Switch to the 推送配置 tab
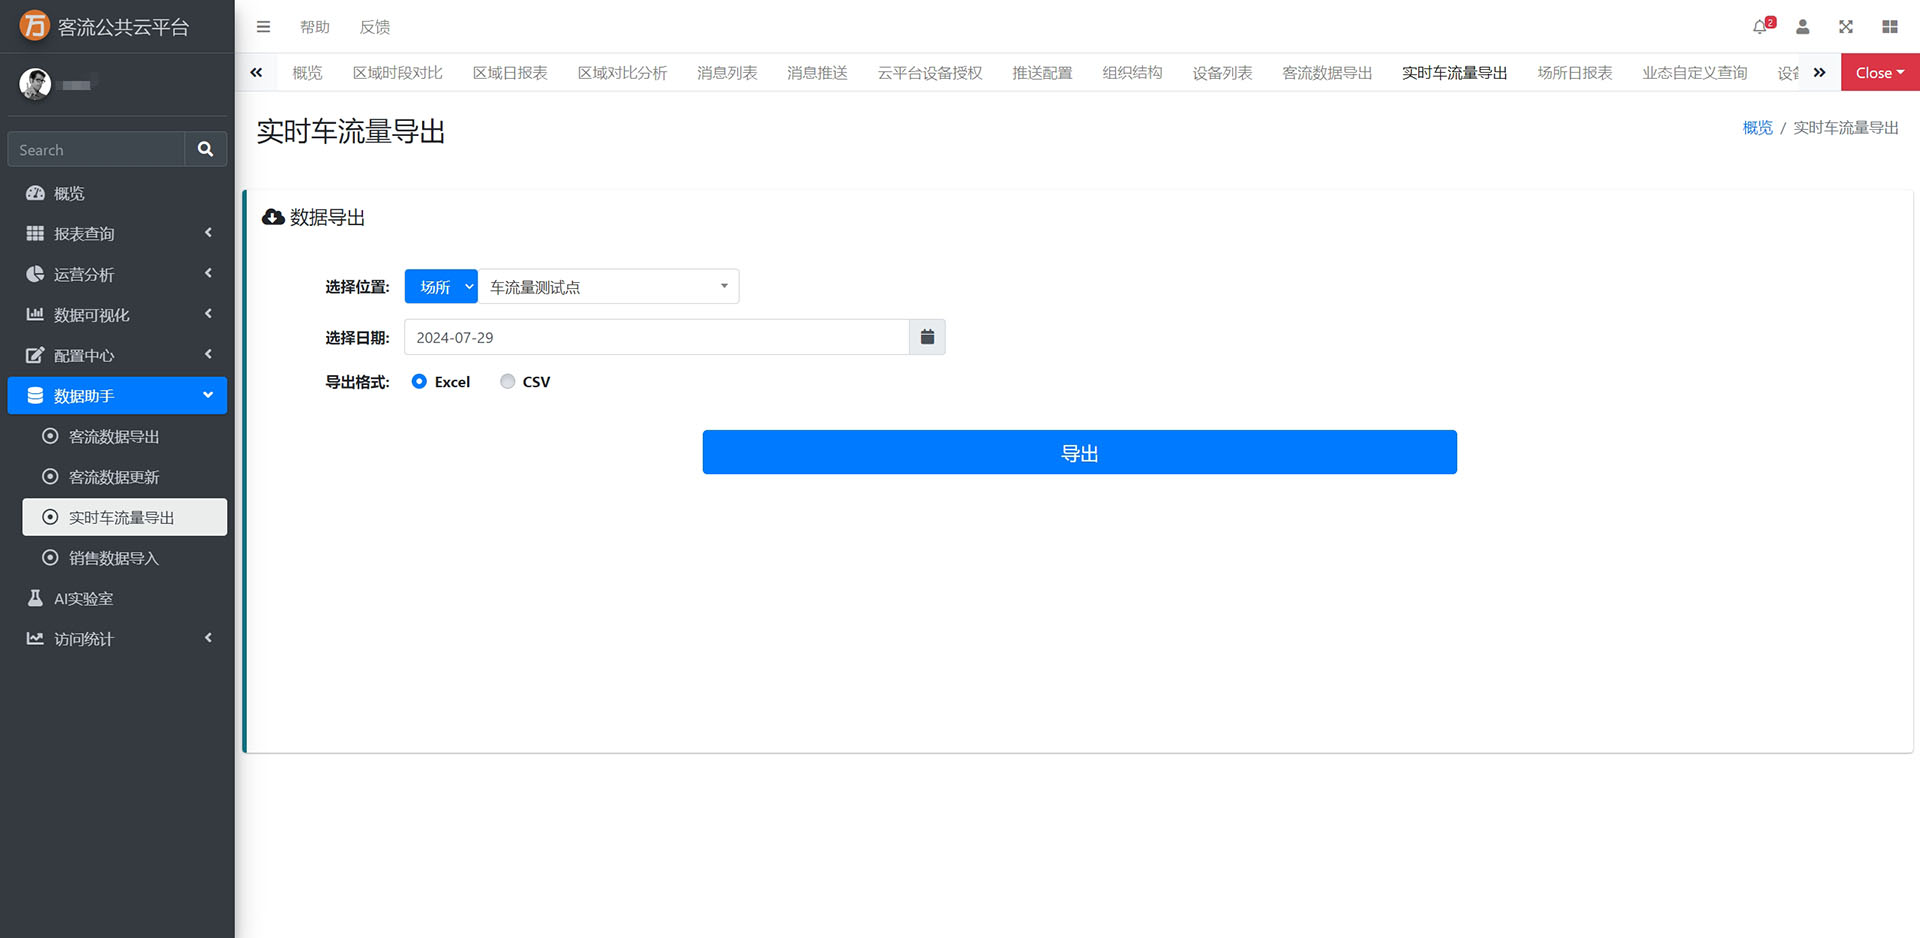 pos(1042,73)
